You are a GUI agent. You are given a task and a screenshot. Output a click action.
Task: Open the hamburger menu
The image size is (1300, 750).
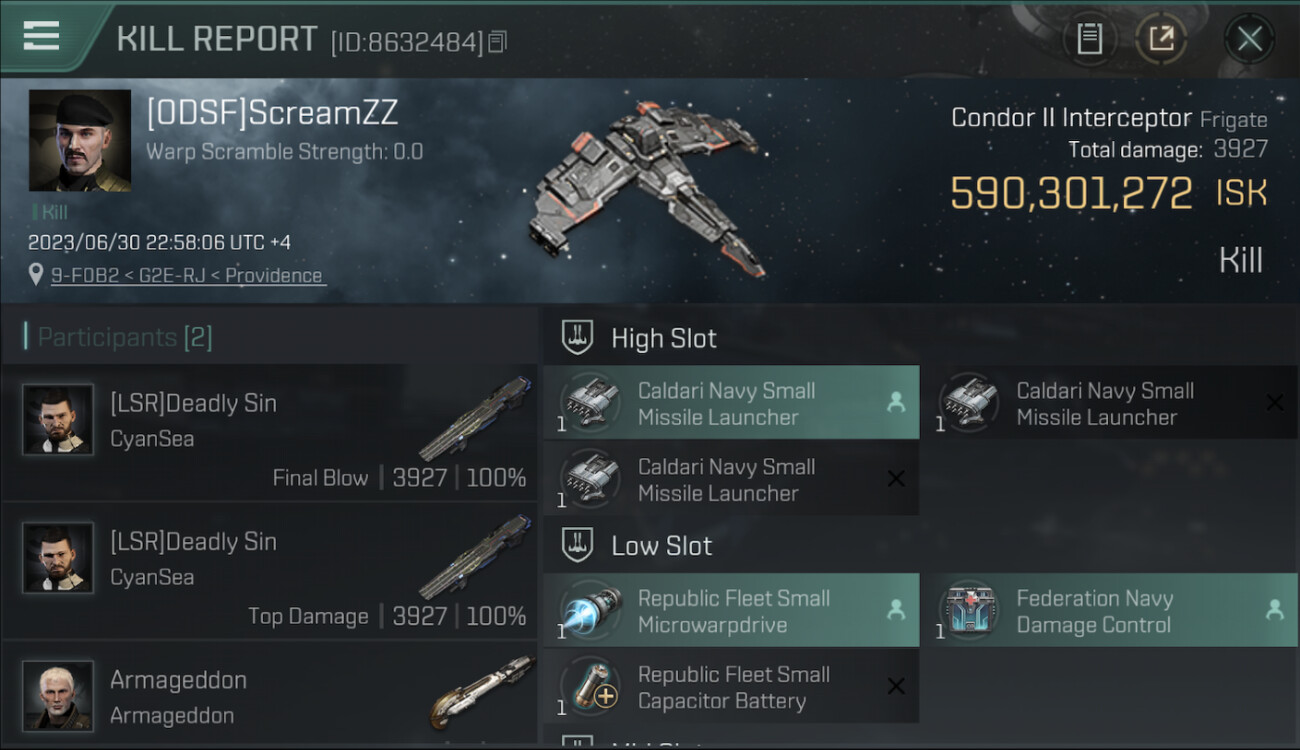tap(41, 36)
